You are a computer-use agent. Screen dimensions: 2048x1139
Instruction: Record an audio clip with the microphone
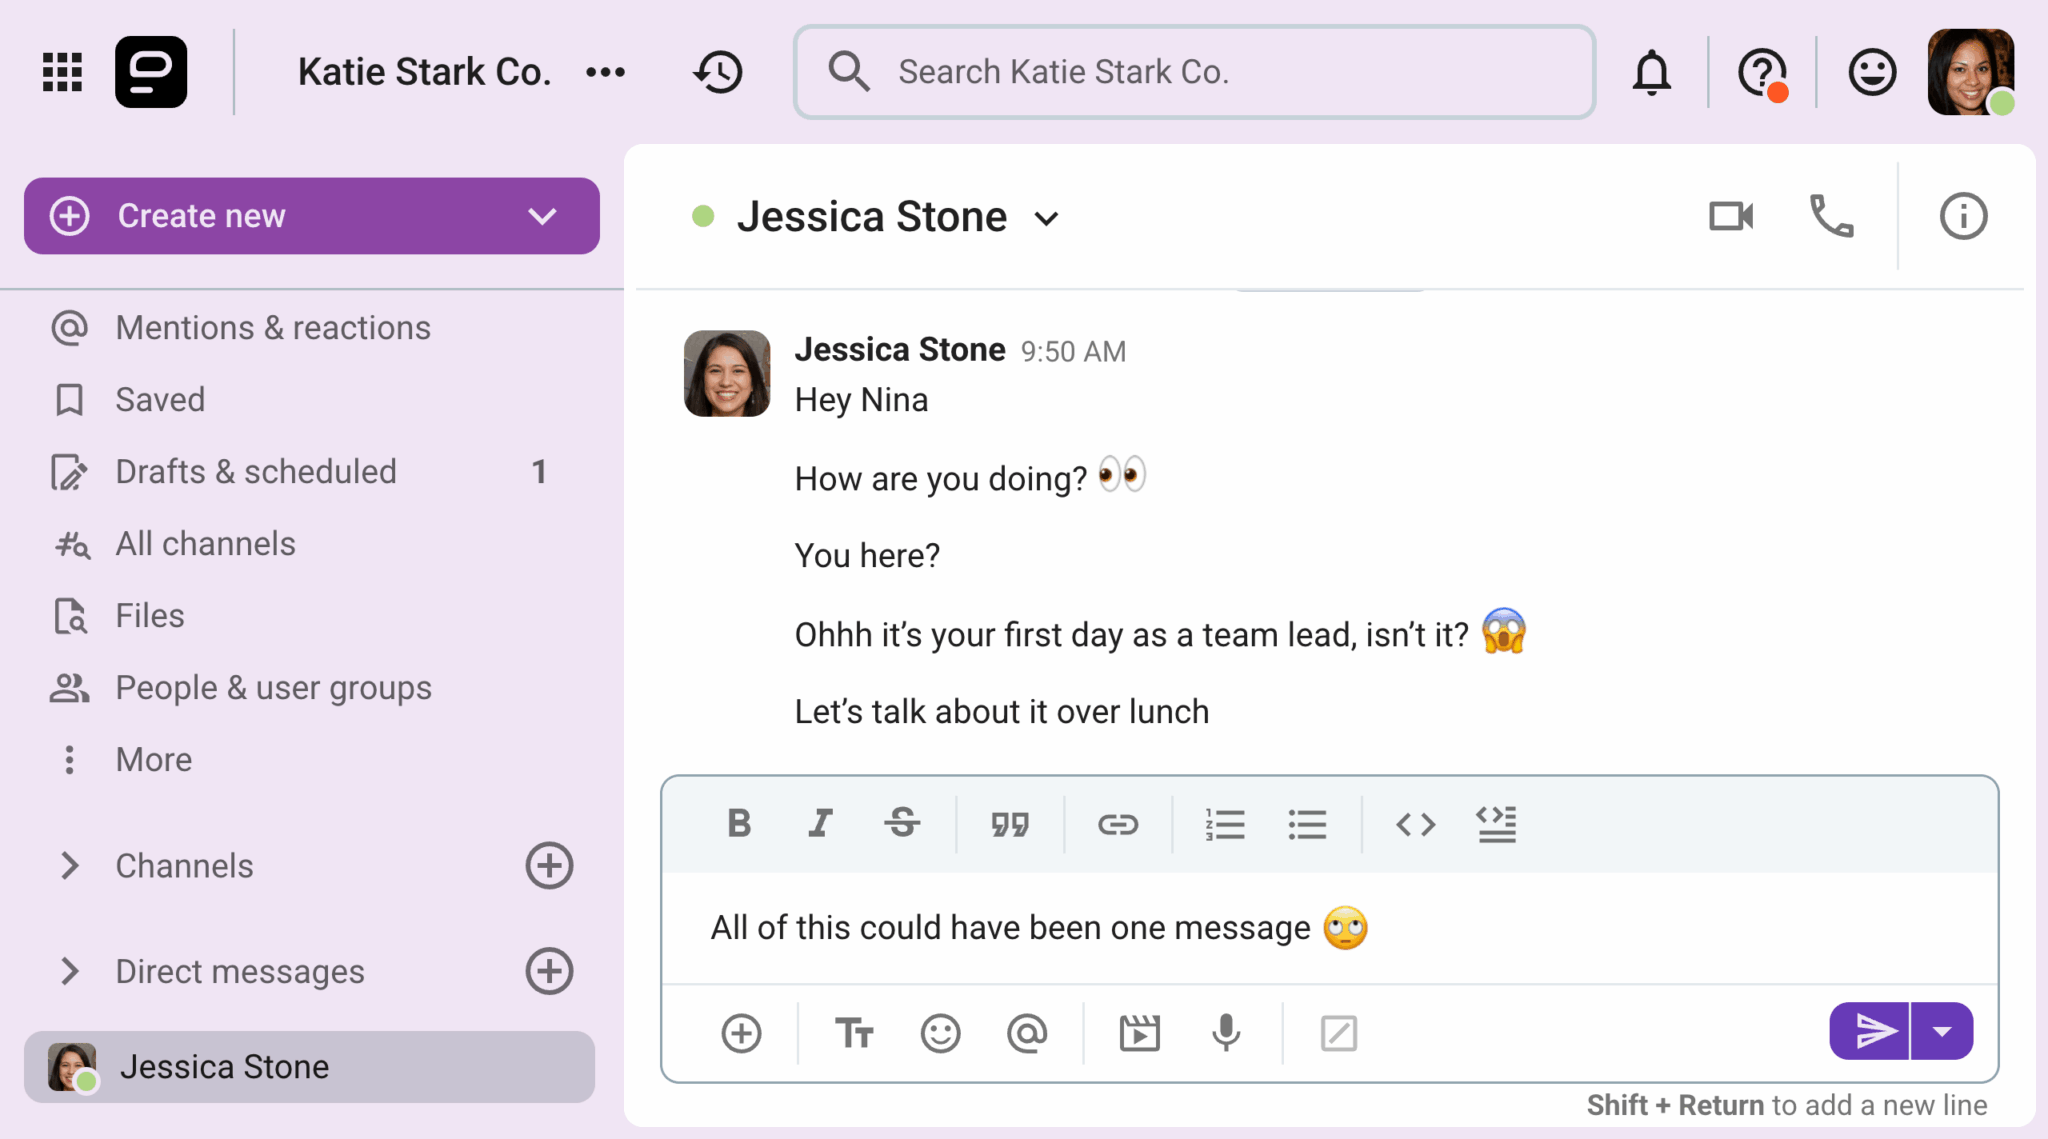(x=1226, y=1032)
